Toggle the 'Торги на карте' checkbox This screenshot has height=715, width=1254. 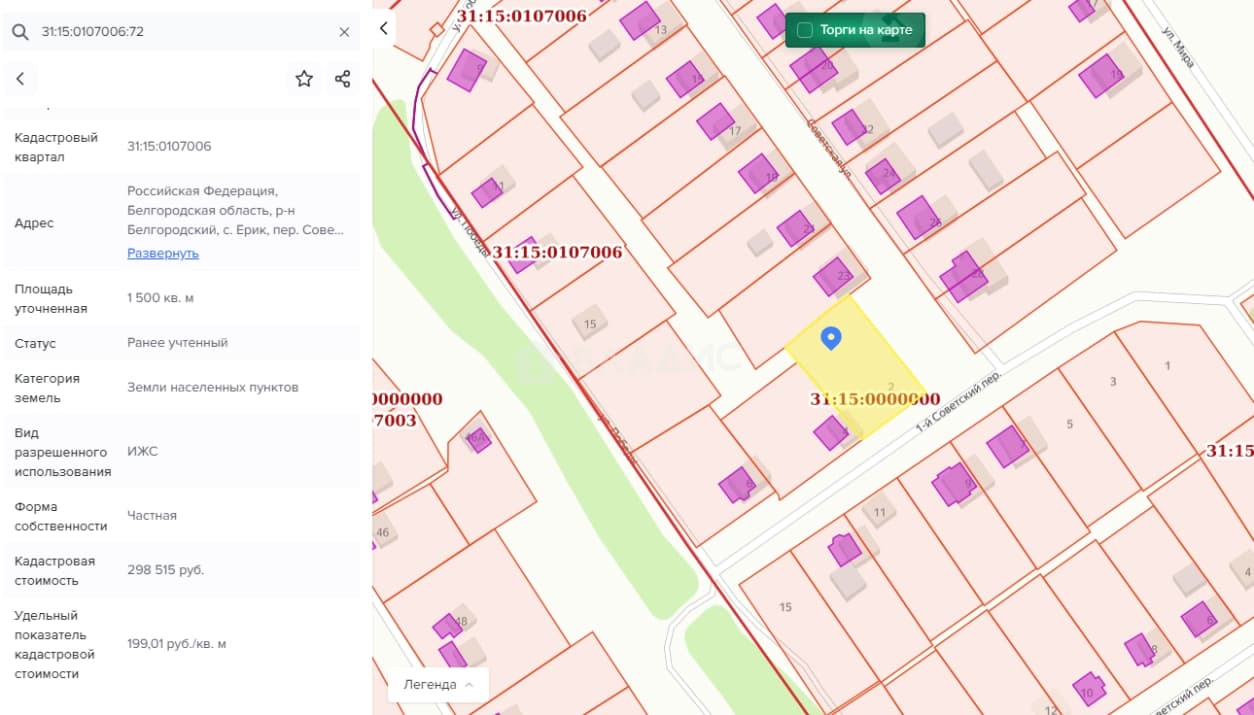pyautogui.click(x=804, y=30)
